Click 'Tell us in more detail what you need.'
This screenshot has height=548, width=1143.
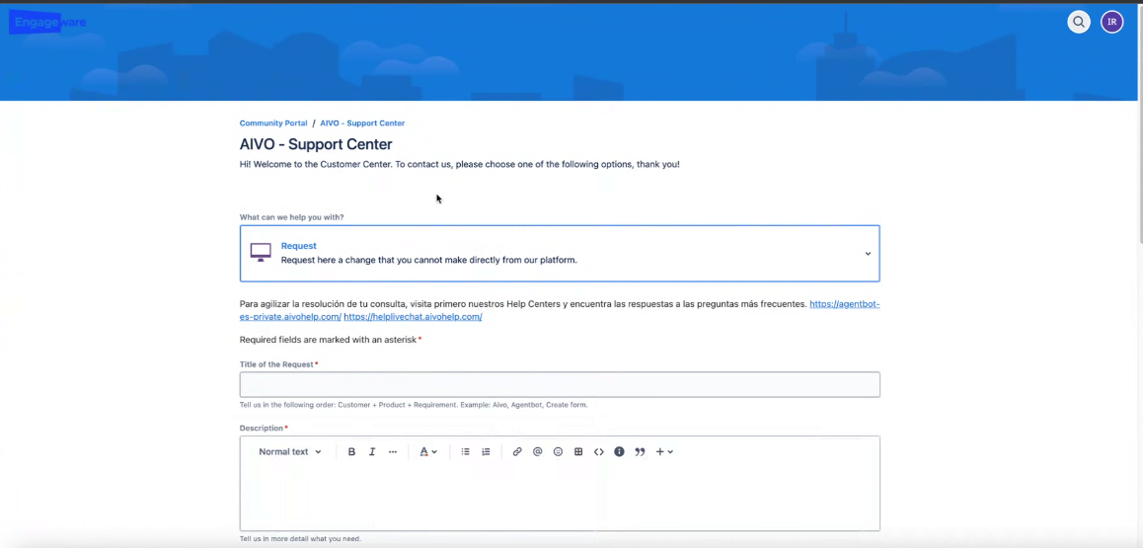click(x=300, y=539)
